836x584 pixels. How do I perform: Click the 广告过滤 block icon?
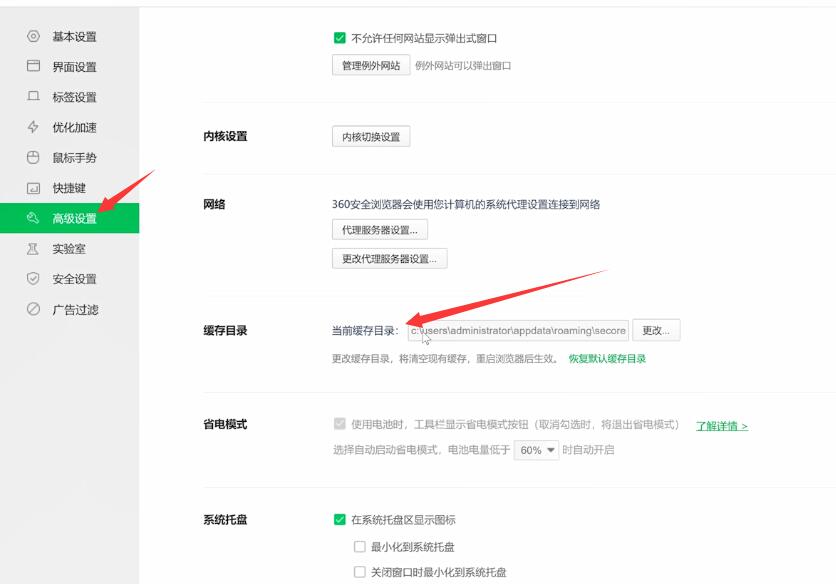tap(33, 309)
